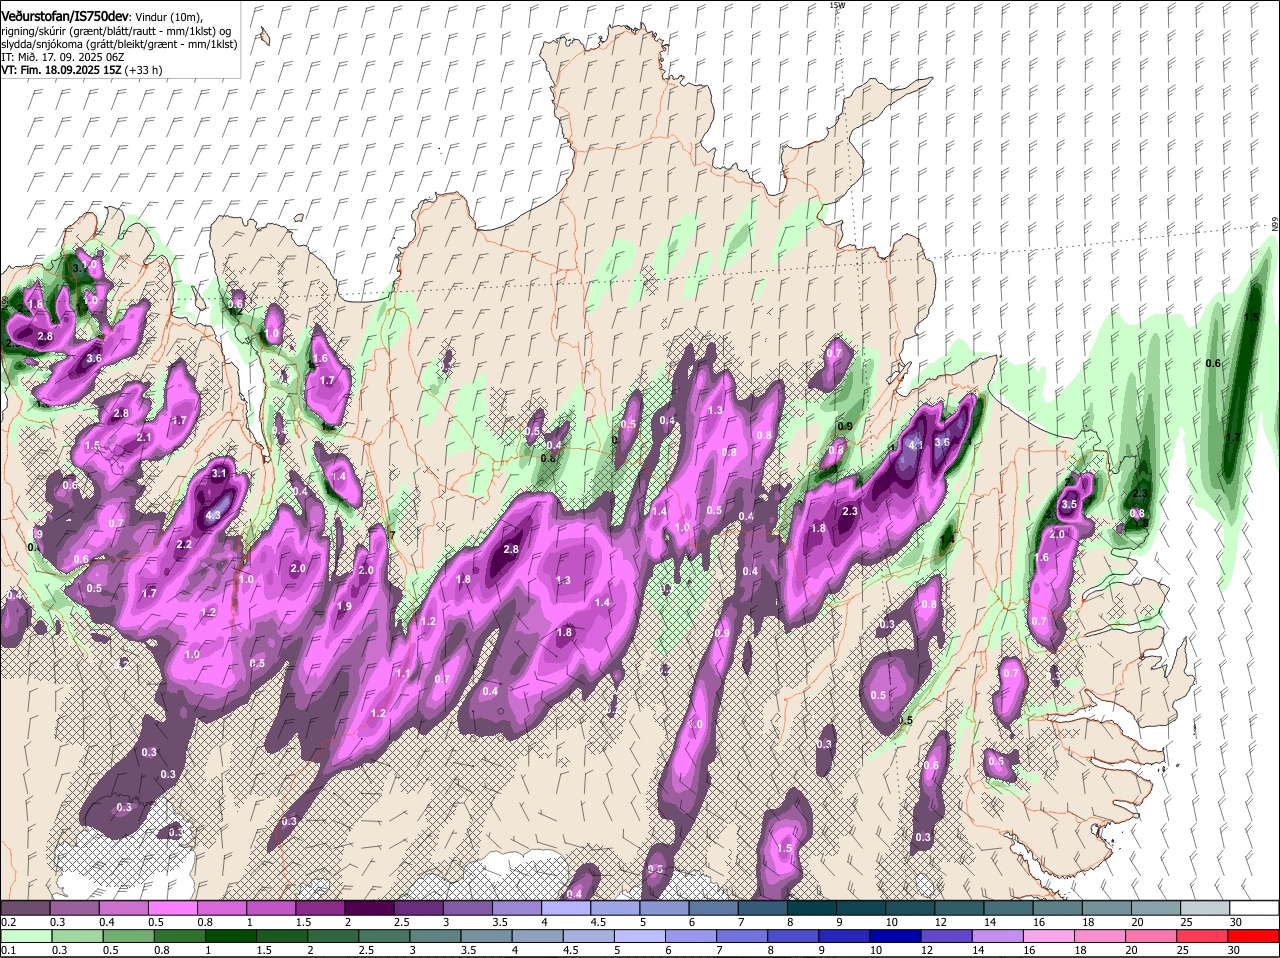The height and width of the screenshot is (958, 1280).
Task: Click the '0.2' label under upper legend row
Action: tap(8, 922)
